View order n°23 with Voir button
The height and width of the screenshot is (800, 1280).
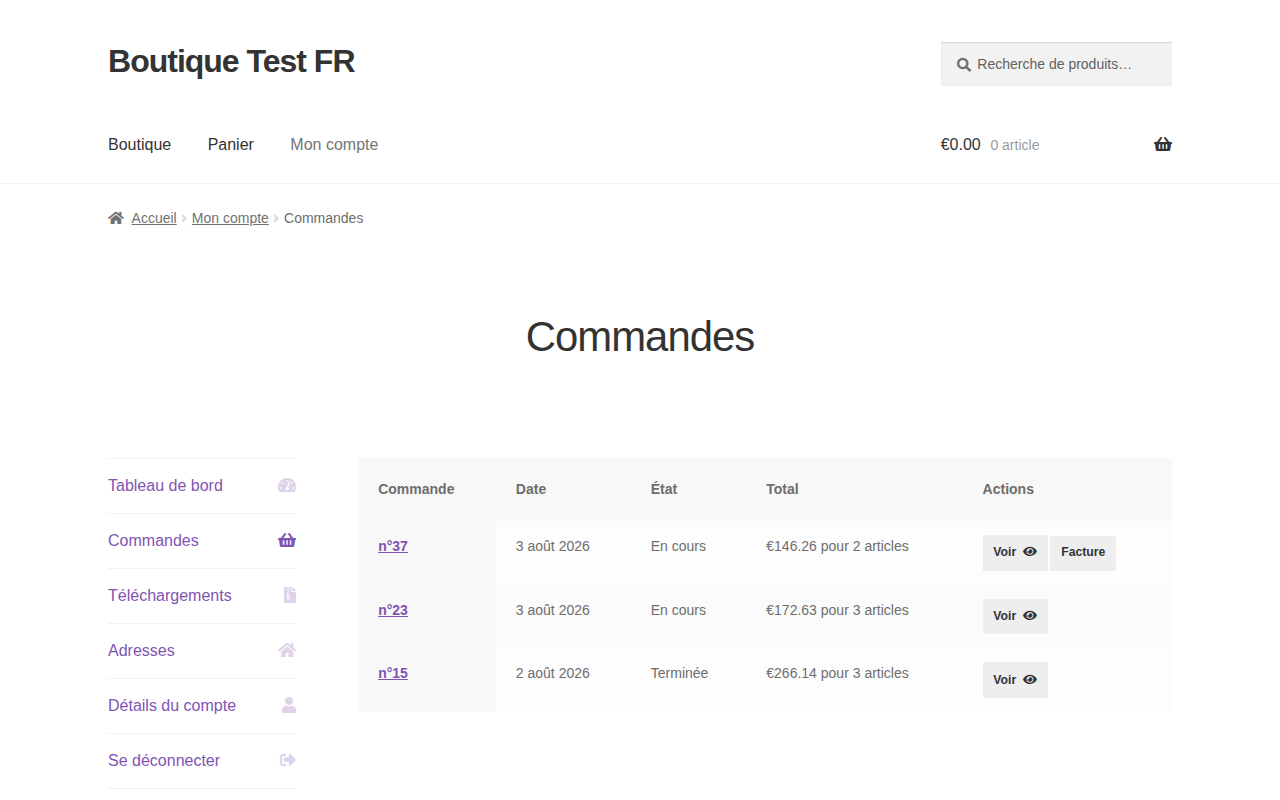[x=1015, y=617]
